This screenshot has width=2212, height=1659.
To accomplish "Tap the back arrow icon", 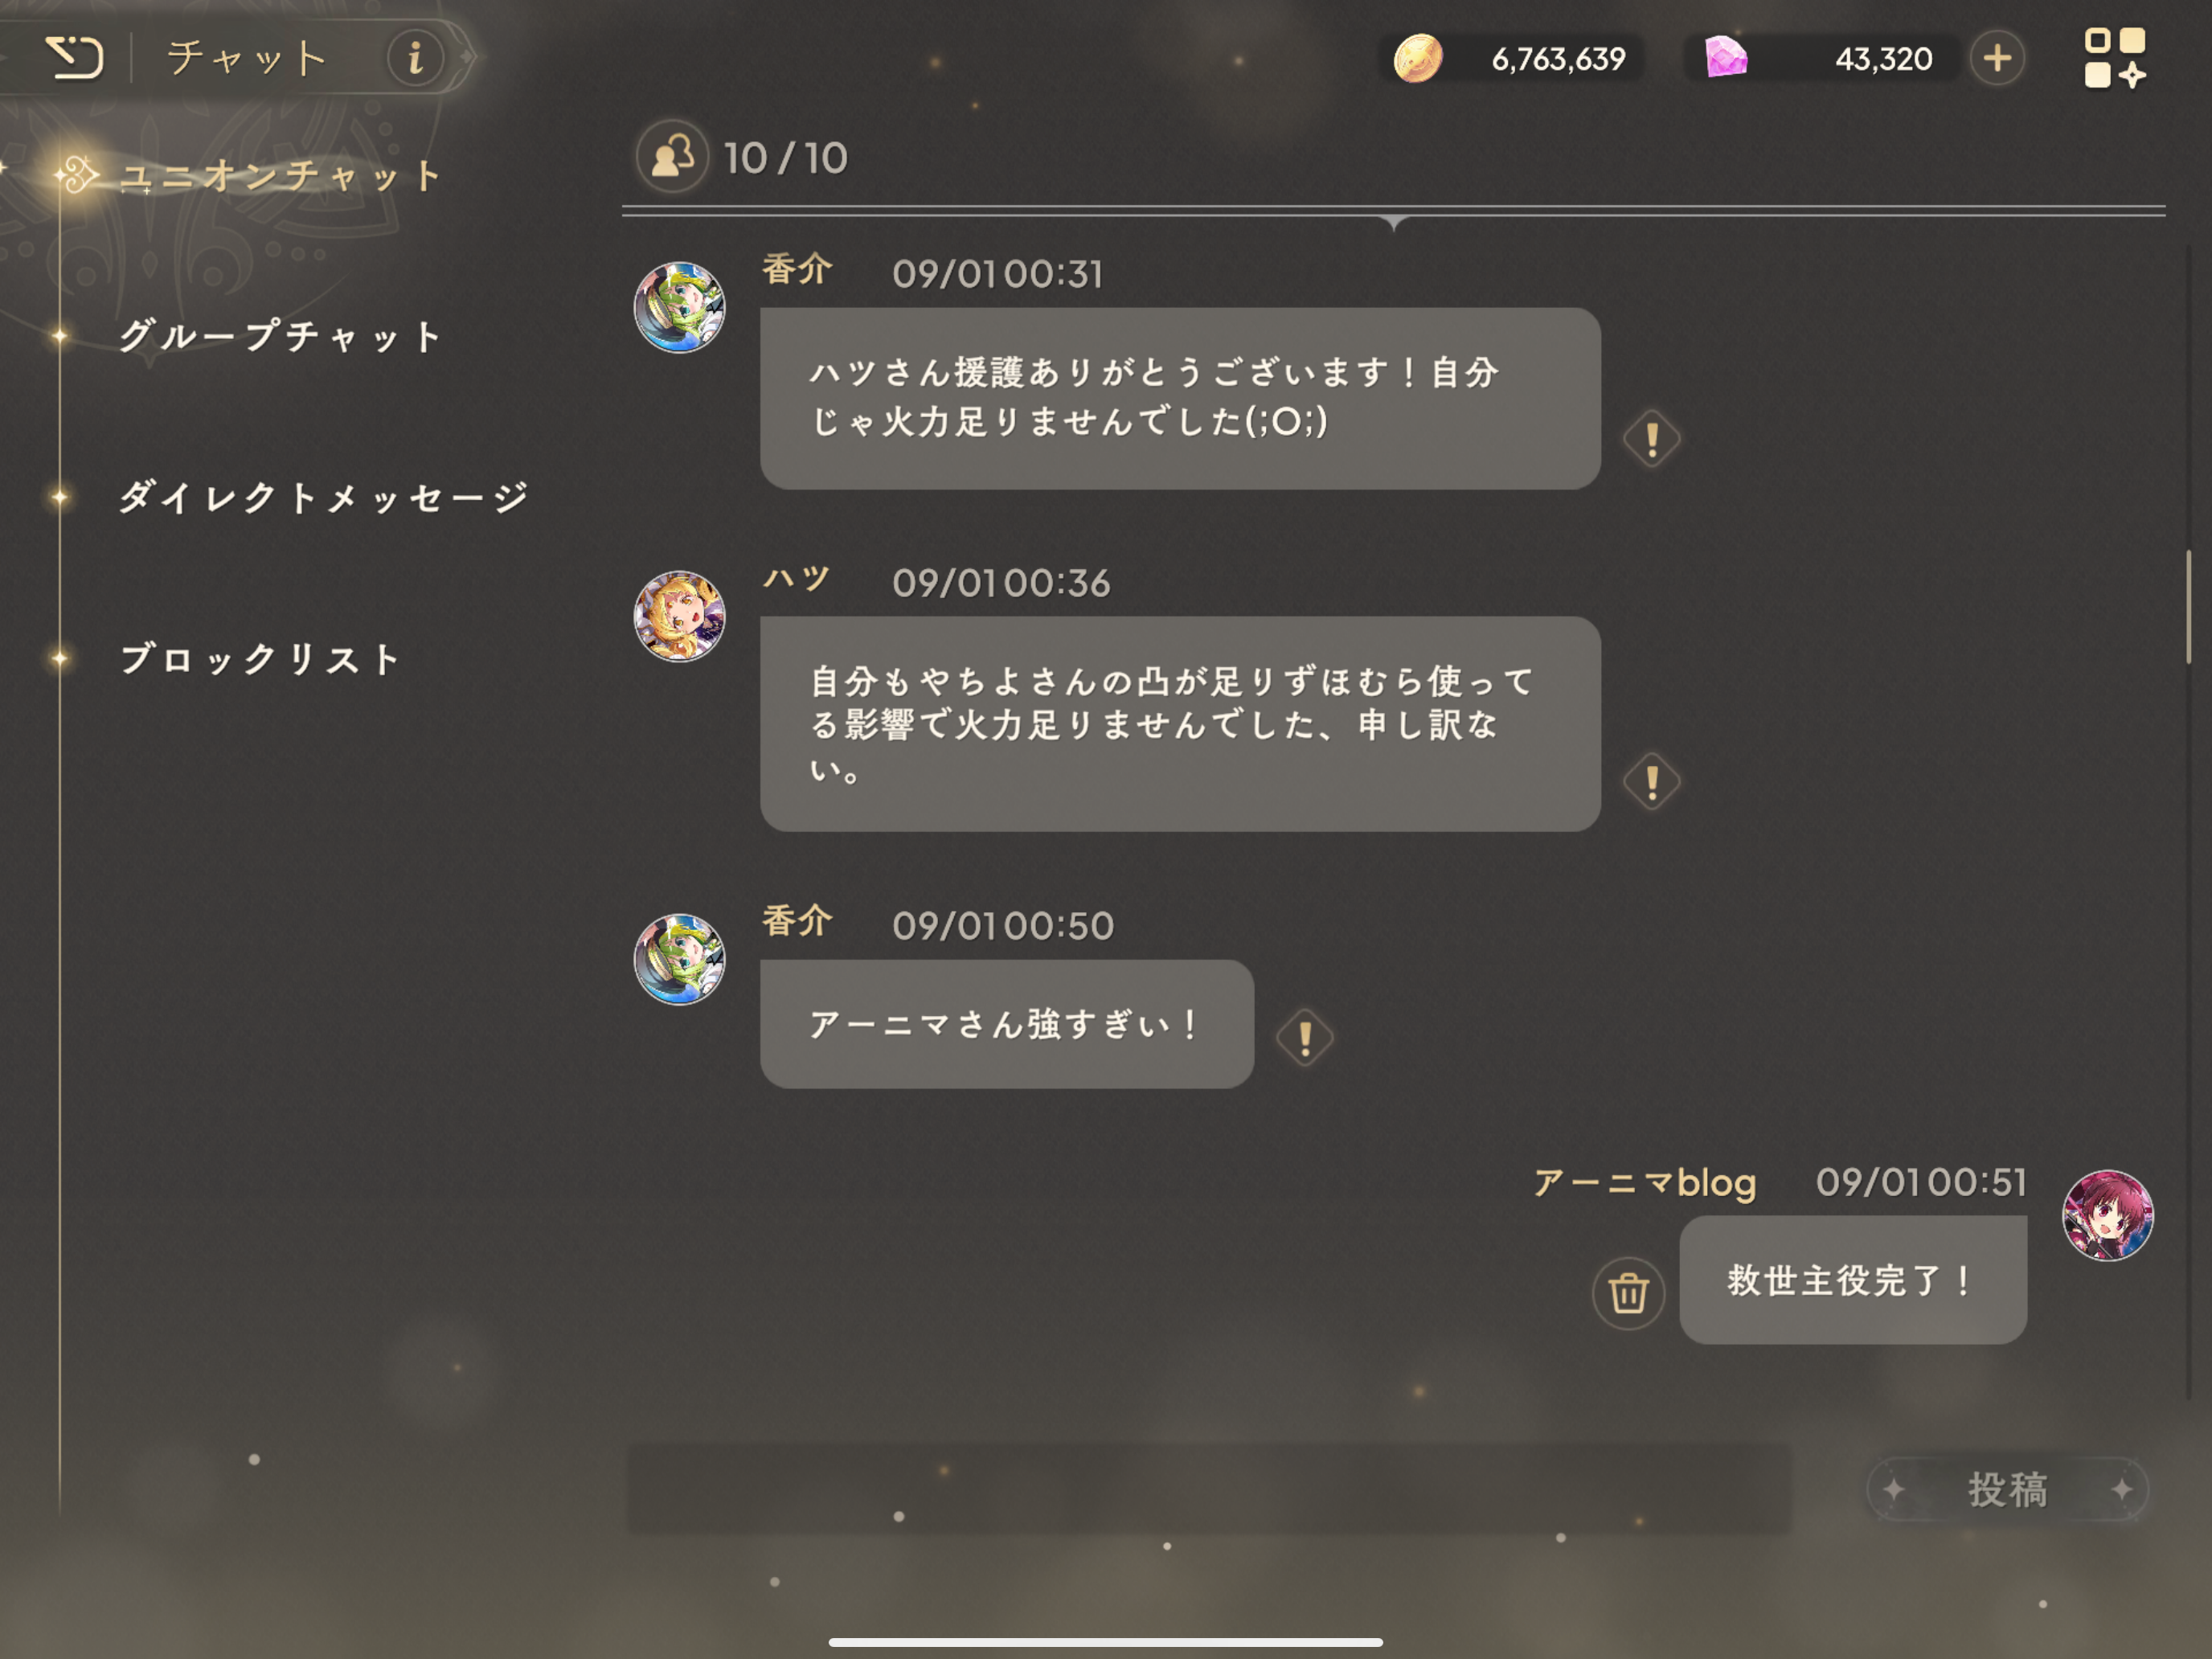I will 74,57.
